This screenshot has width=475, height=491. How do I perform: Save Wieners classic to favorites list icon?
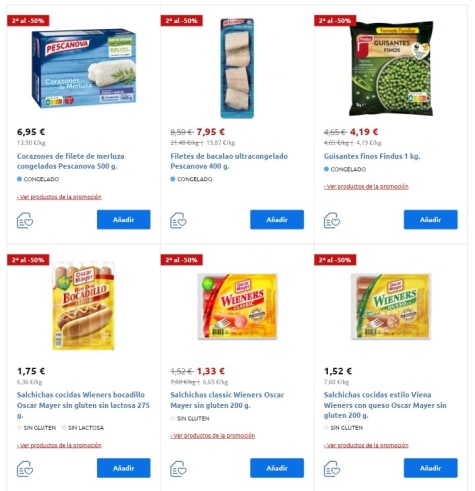click(178, 469)
